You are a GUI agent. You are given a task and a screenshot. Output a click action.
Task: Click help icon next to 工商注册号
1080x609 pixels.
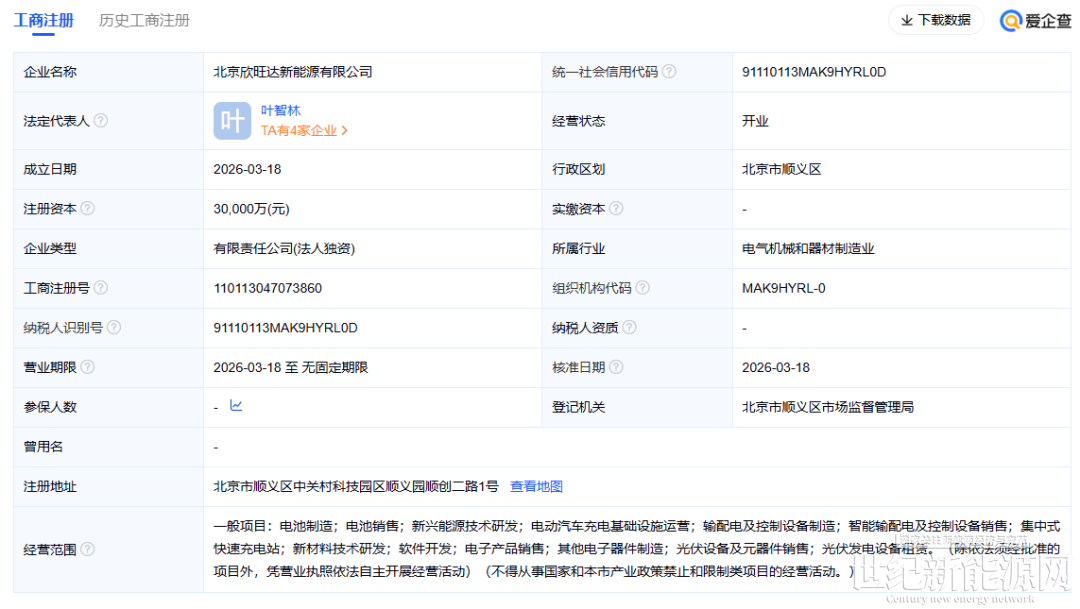click(x=100, y=288)
